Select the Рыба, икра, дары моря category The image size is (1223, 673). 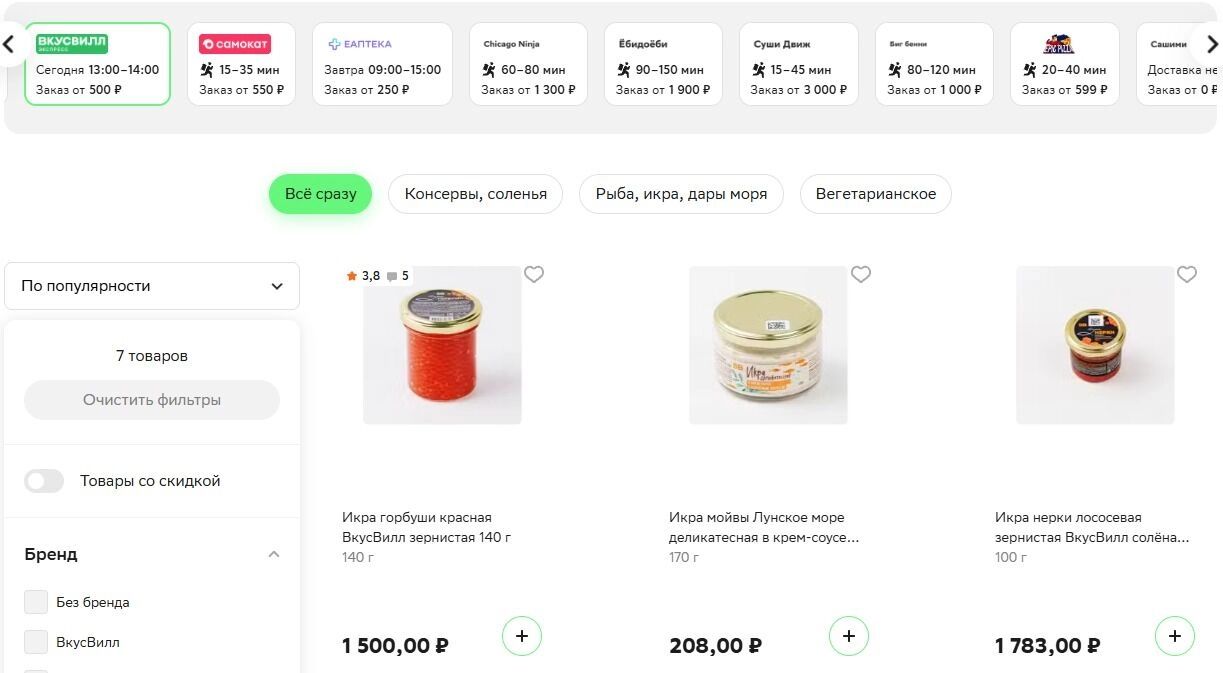(681, 193)
